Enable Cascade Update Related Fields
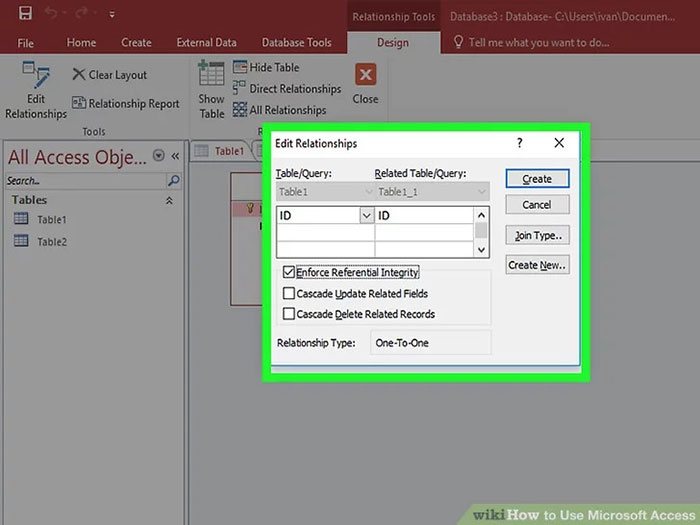Viewport: 700px width, 525px height. [x=289, y=294]
